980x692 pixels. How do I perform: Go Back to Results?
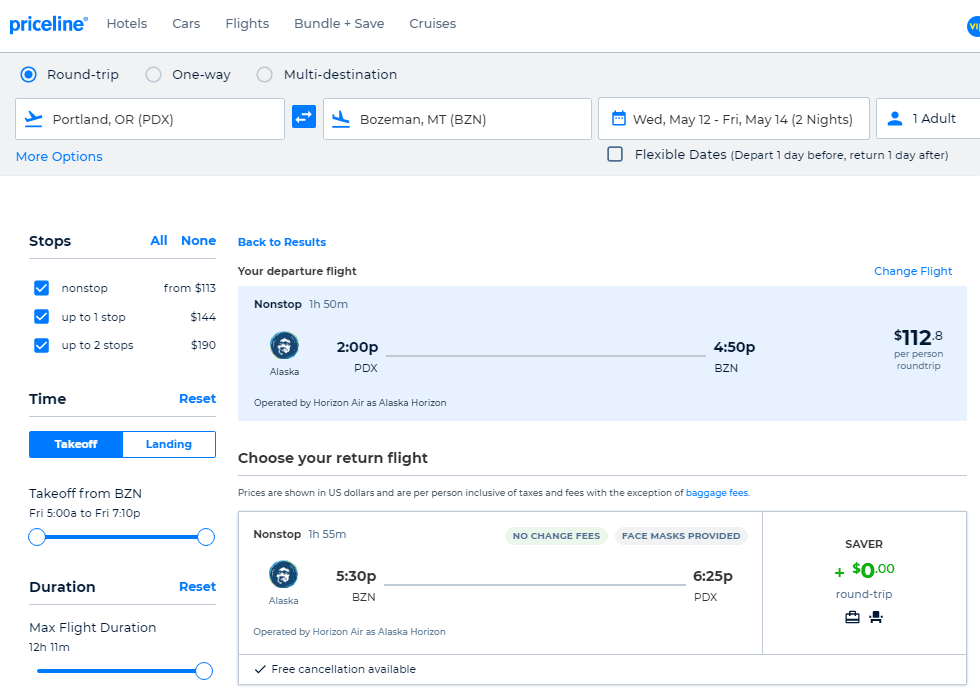click(x=282, y=242)
